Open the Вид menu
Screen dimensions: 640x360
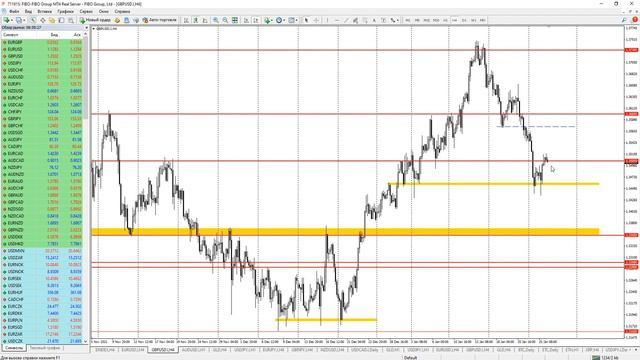click(x=28, y=11)
